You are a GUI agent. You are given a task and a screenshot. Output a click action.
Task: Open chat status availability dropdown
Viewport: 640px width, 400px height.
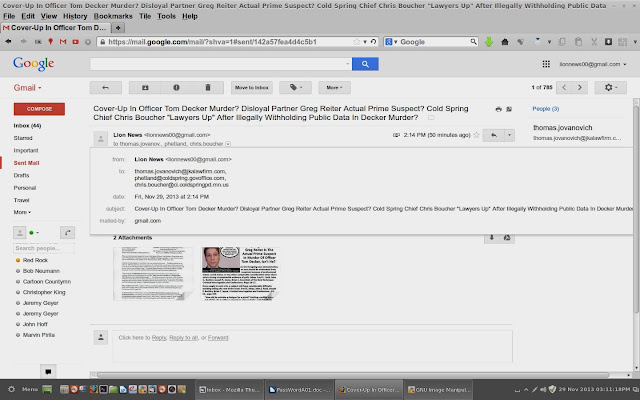click(x=34, y=233)
